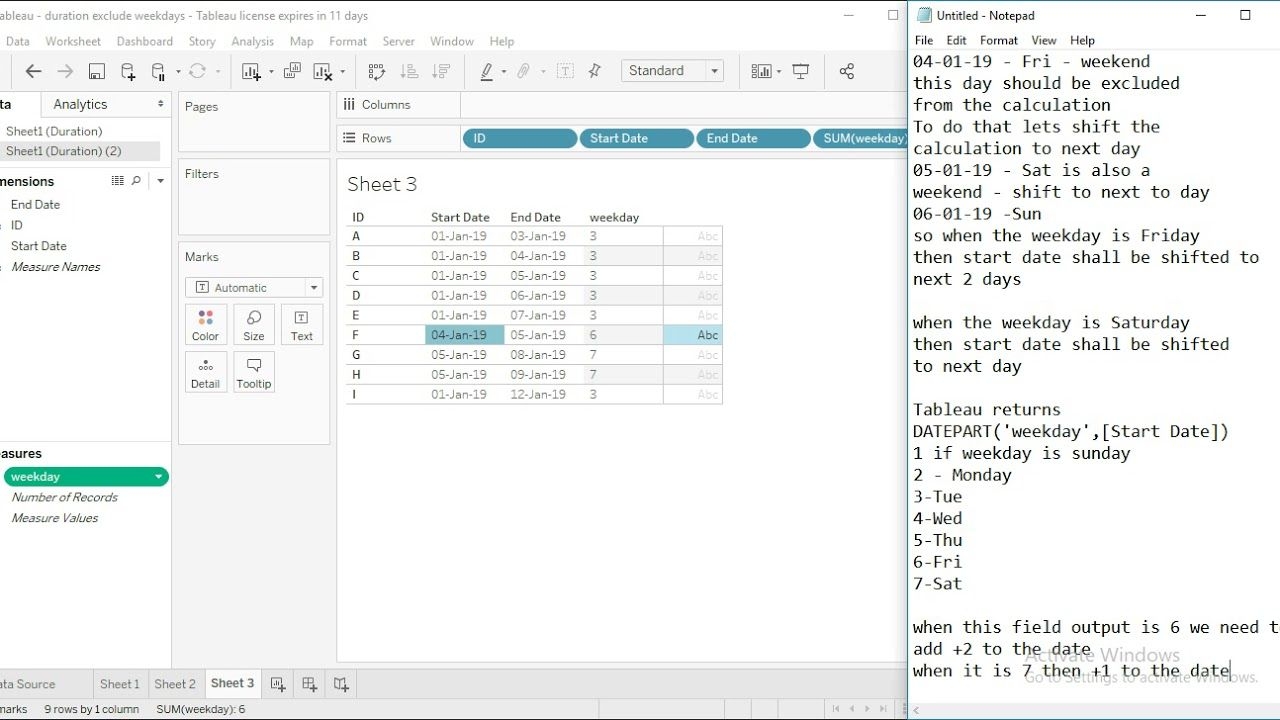
Task: Open the Analytics pane switcher arrow
Action: pyautogui.click(x=160, y=104)
